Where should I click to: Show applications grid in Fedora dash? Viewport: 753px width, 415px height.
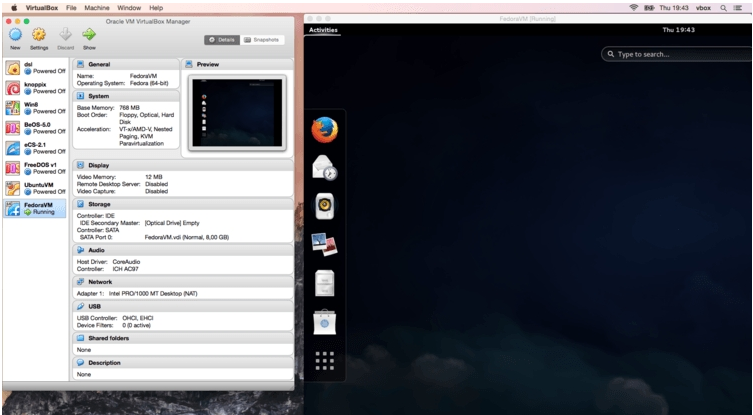pyautogui.click(x=325, y=361)
